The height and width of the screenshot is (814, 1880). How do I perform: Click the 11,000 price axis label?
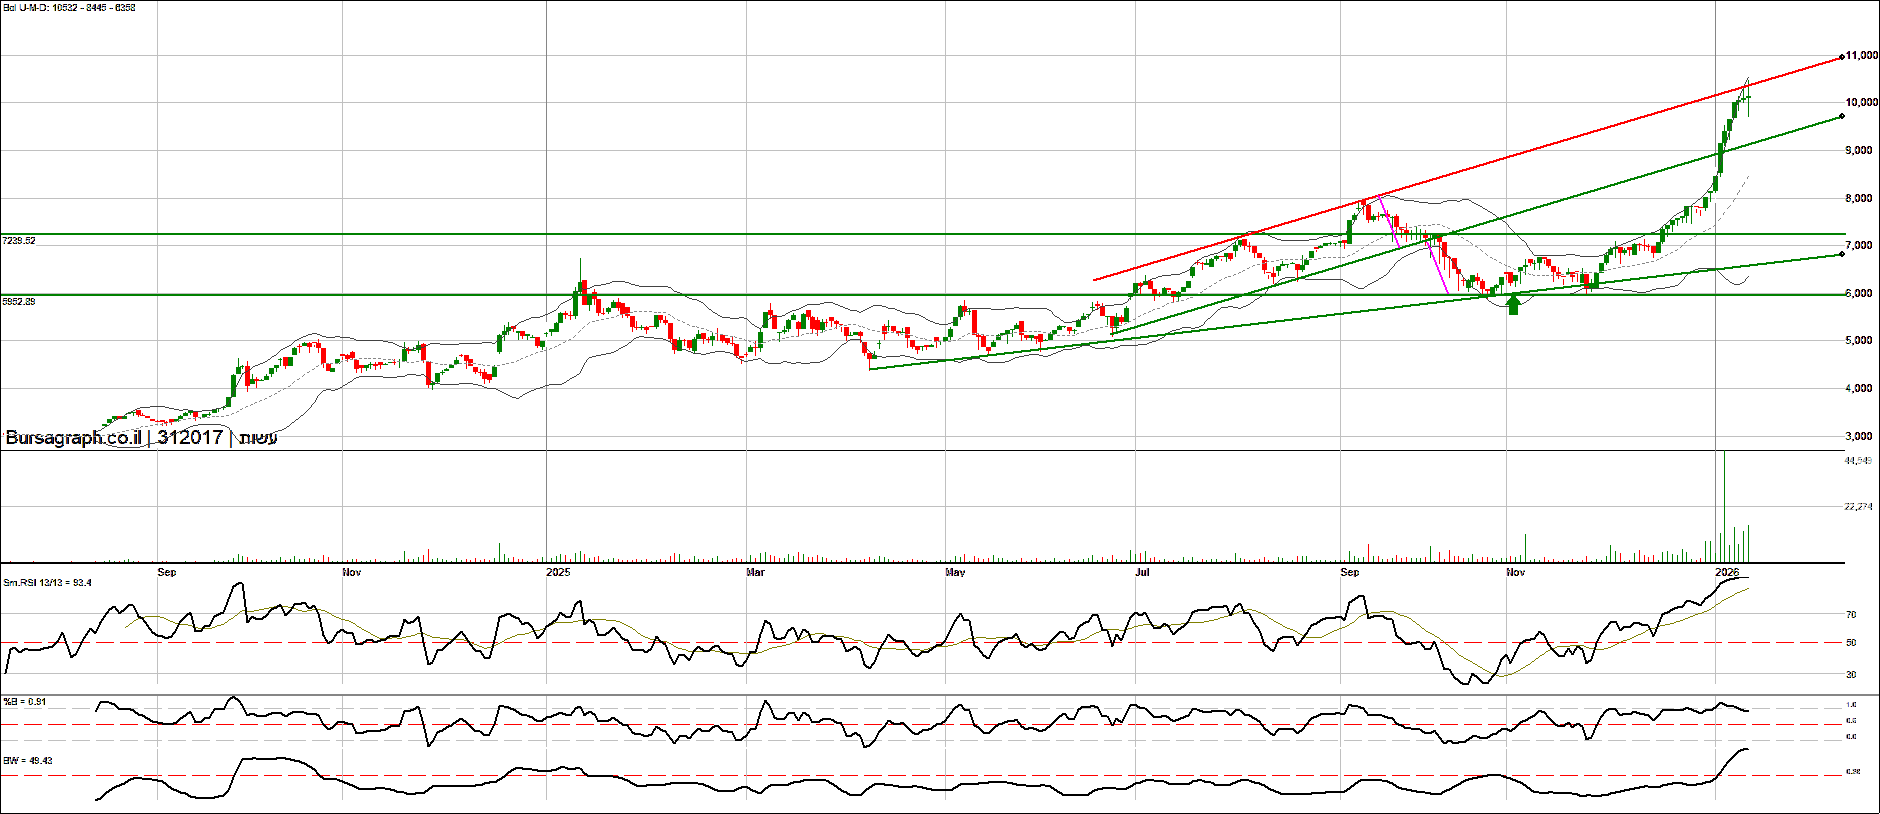(x=1861, y=56)
